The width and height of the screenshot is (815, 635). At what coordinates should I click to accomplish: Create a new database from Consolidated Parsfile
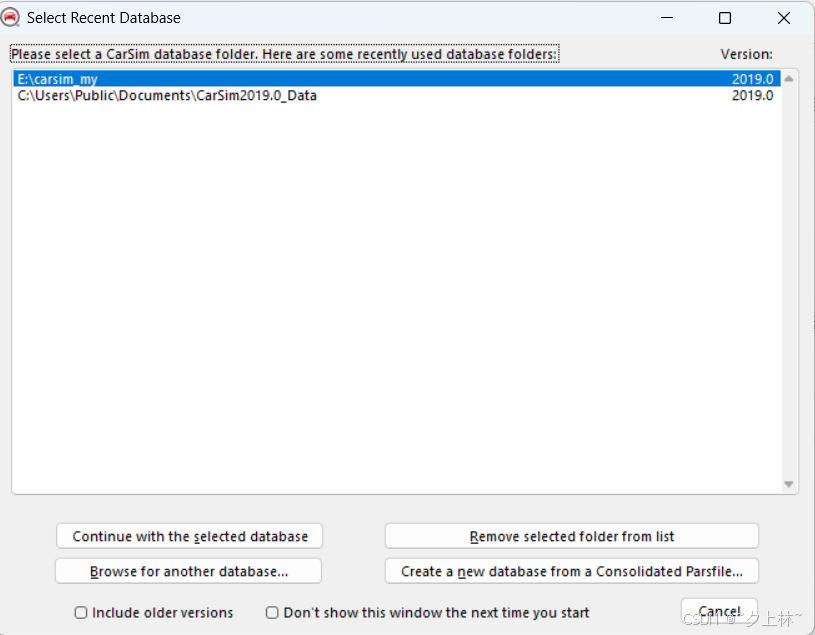tap(572, 571)
